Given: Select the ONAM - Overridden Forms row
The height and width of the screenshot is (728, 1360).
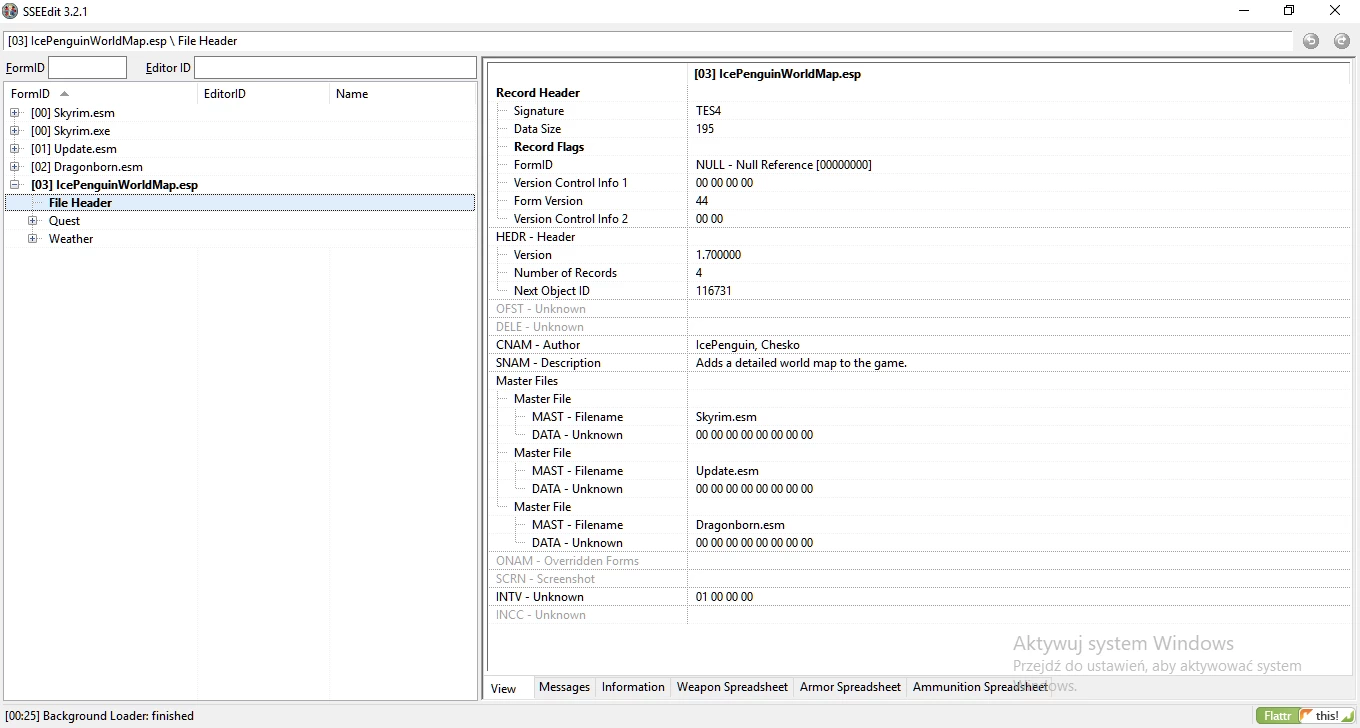Looking at the screenshot, I should 918,561.
